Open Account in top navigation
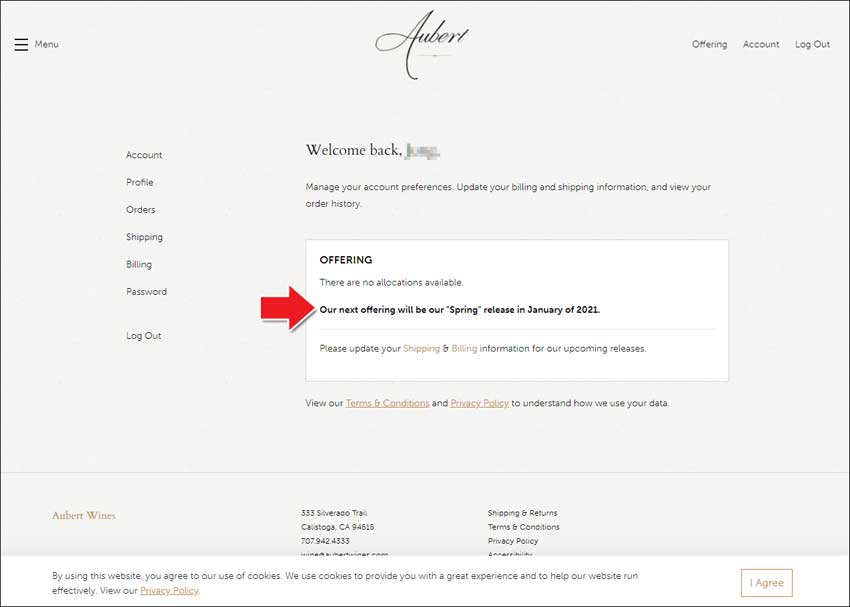 coord(761,44)
